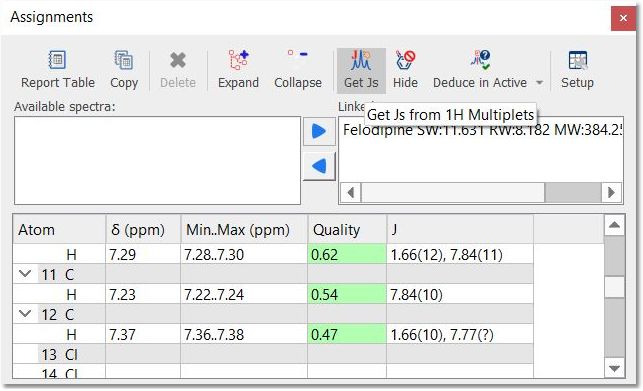Select the 14 Cl atom row
The height and width of the screenshot is (391, 643).
point(273,371)
